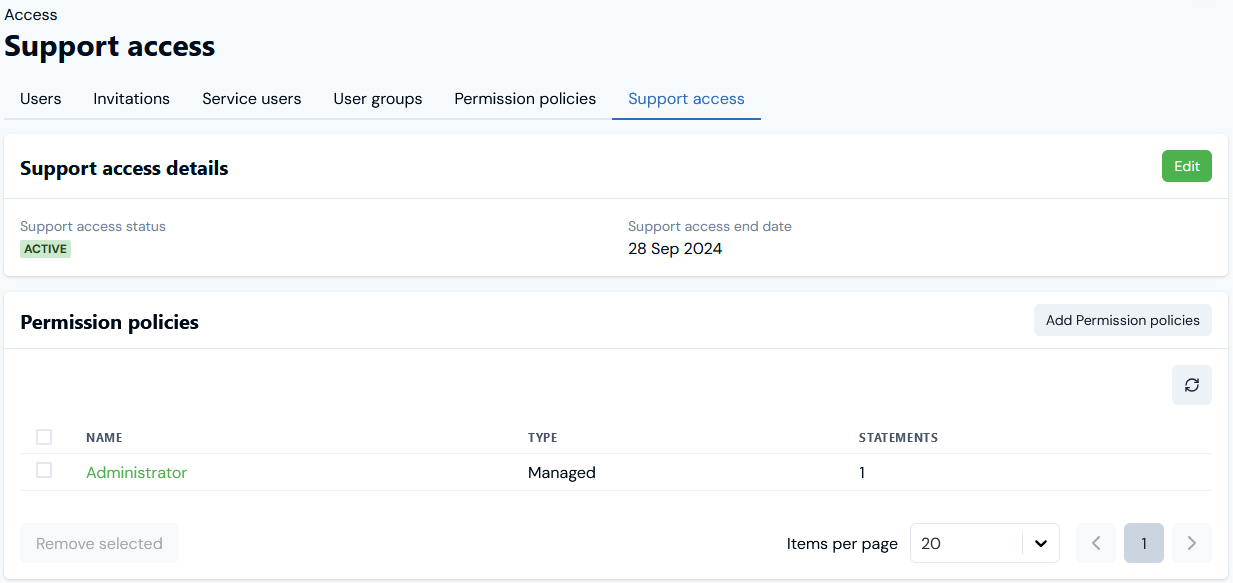Click the NAME column header

tap(104, 438)
